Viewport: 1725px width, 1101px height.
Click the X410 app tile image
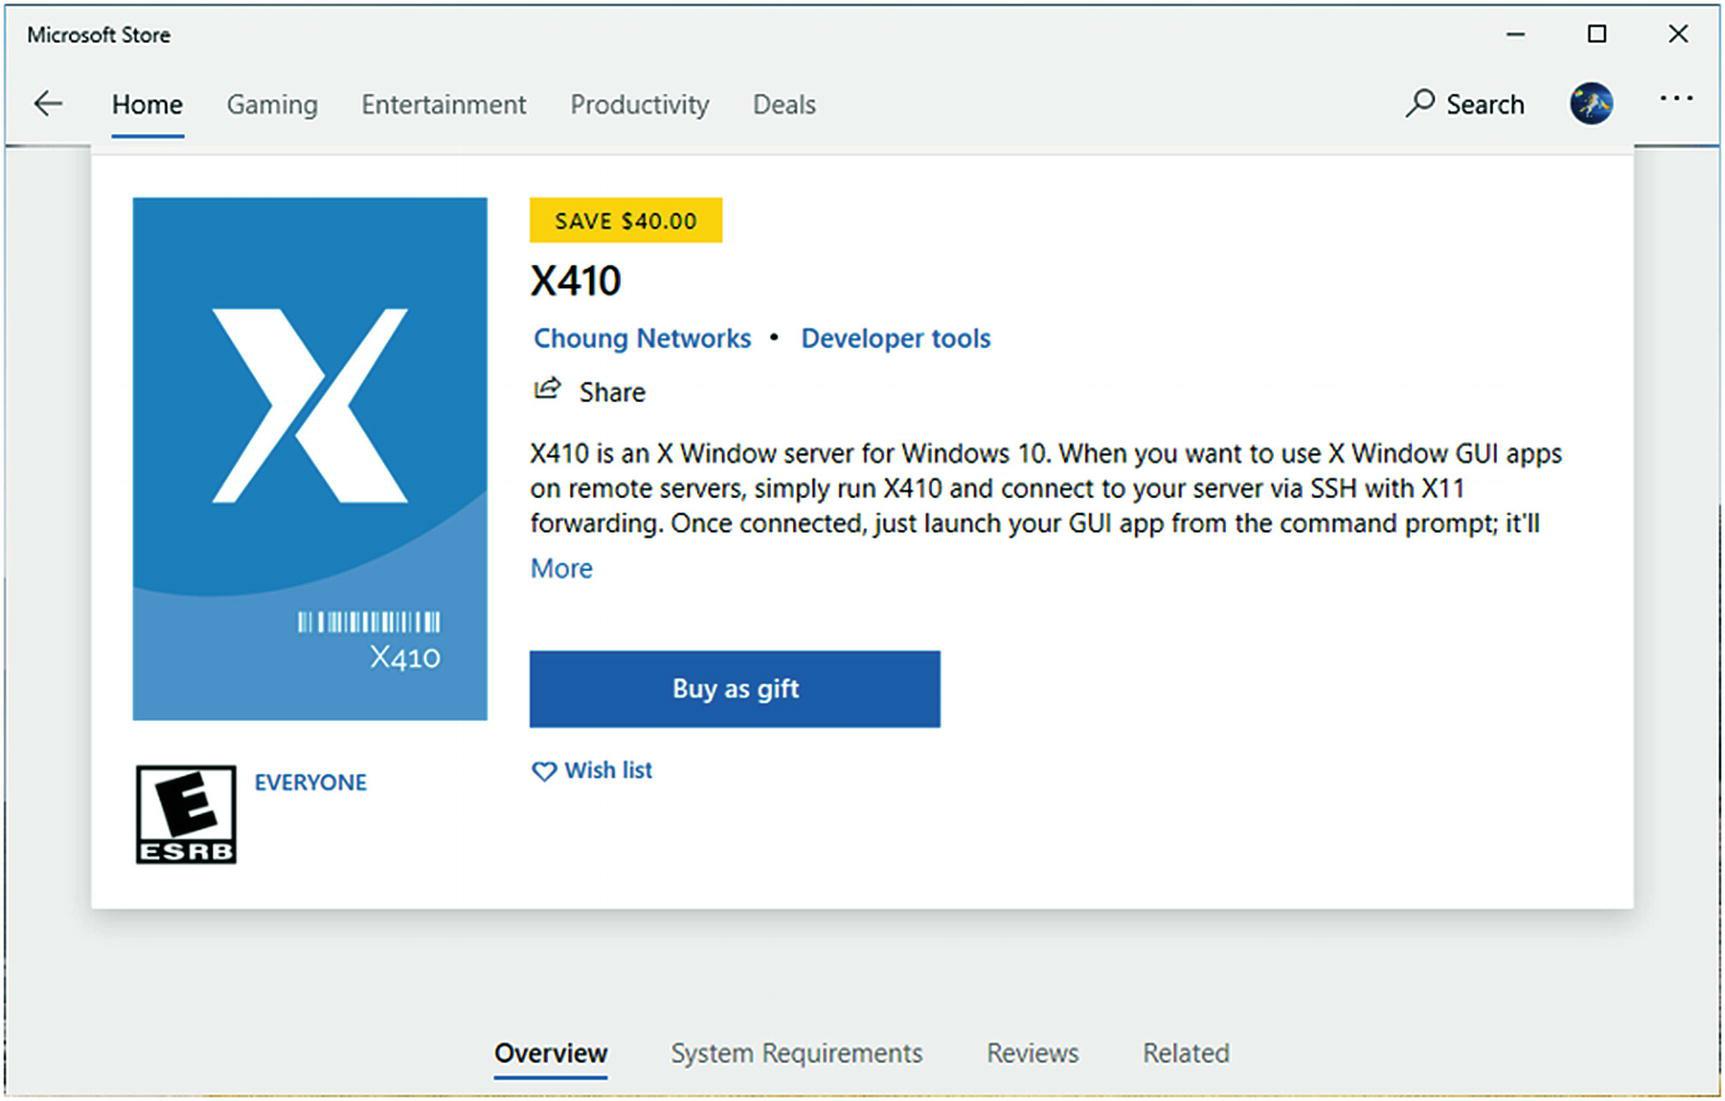point(310,458)
